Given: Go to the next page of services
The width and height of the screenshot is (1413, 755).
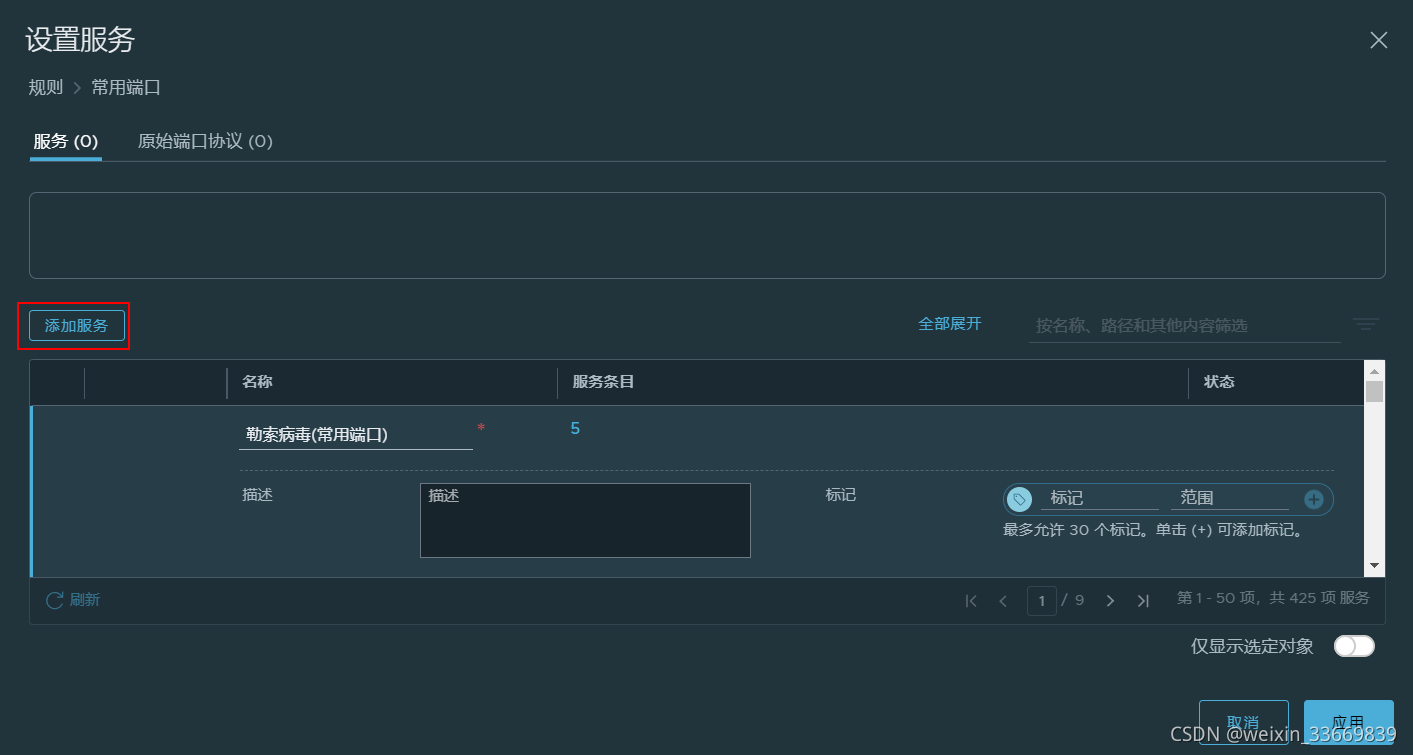Looking at the screenshot, I should pyautogui.click(x=1110, y=601).
